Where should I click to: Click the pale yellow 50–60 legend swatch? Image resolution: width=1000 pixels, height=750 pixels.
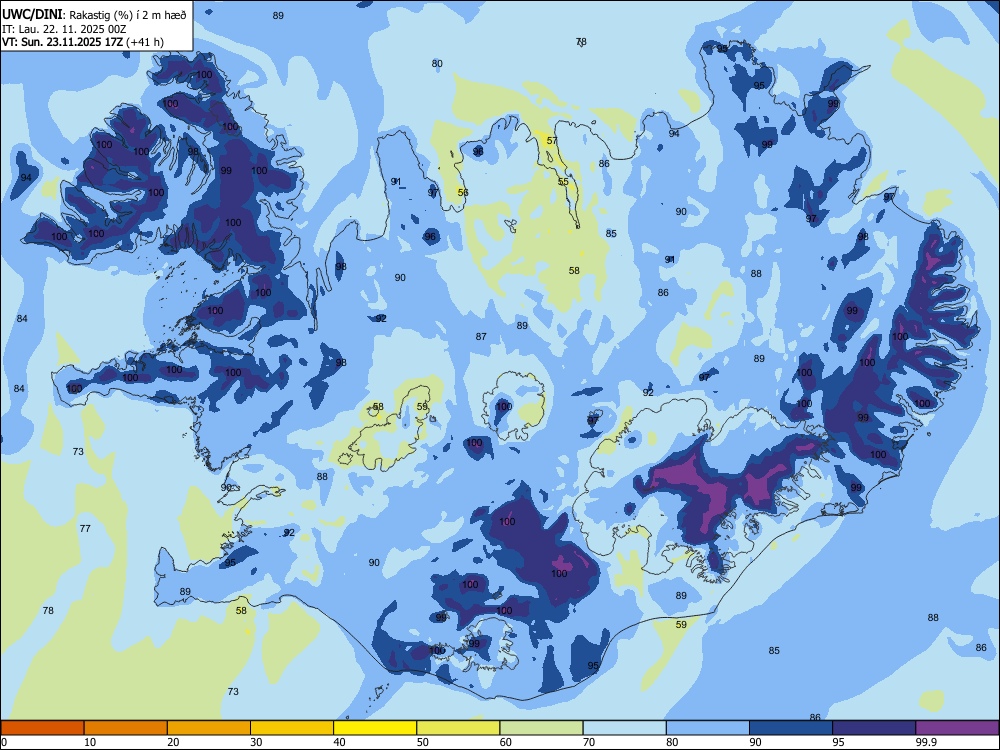coord(458,728)
